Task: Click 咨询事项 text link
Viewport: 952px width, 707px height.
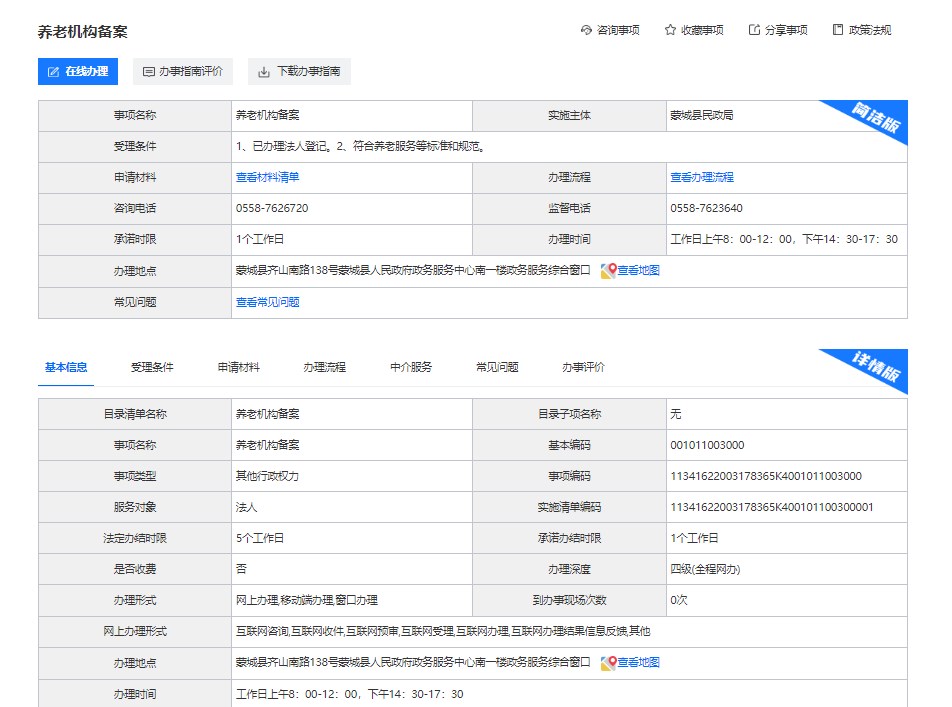Action: (618, 30)
